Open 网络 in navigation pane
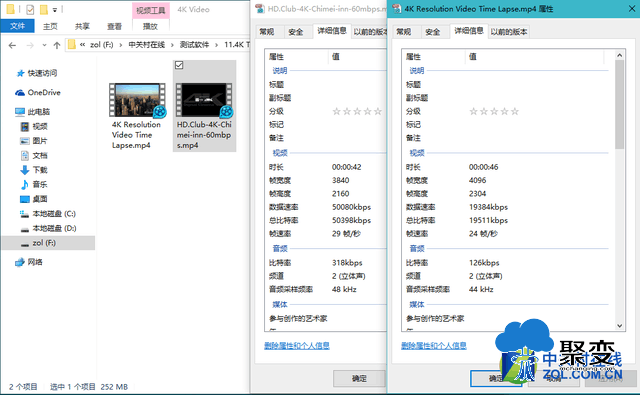 [29, 262]
